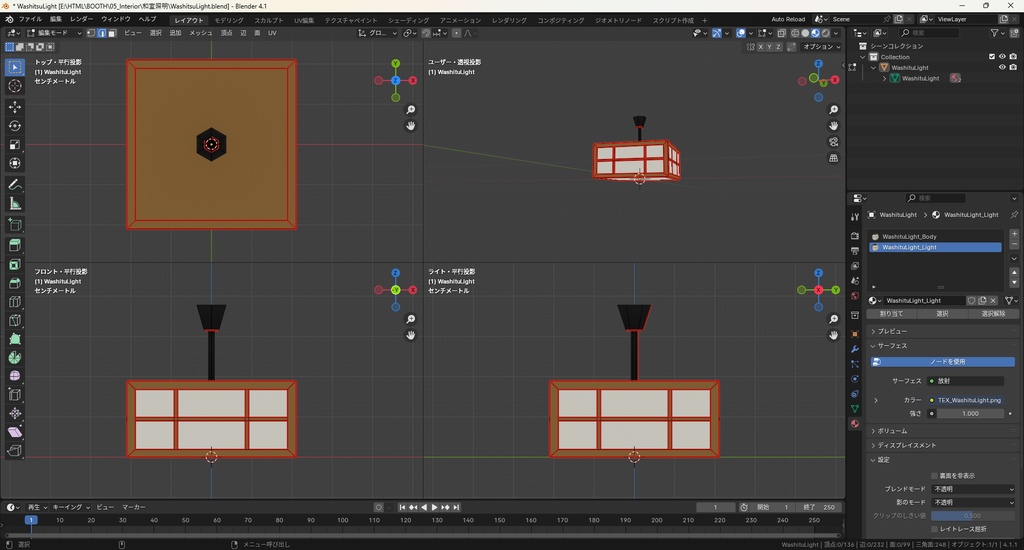Open the ブレンドモード dropdown
Image resolution: width=1024 pixels, height=550 pixels.
972,489
